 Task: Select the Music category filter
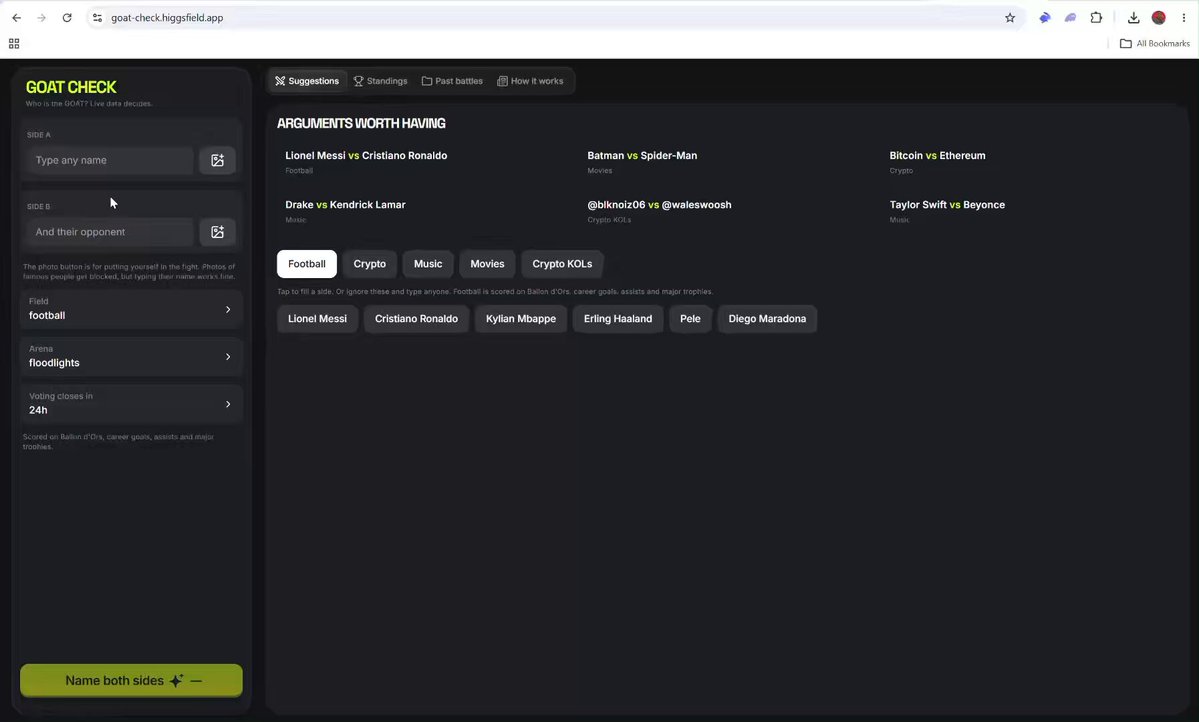pos(428,264)
